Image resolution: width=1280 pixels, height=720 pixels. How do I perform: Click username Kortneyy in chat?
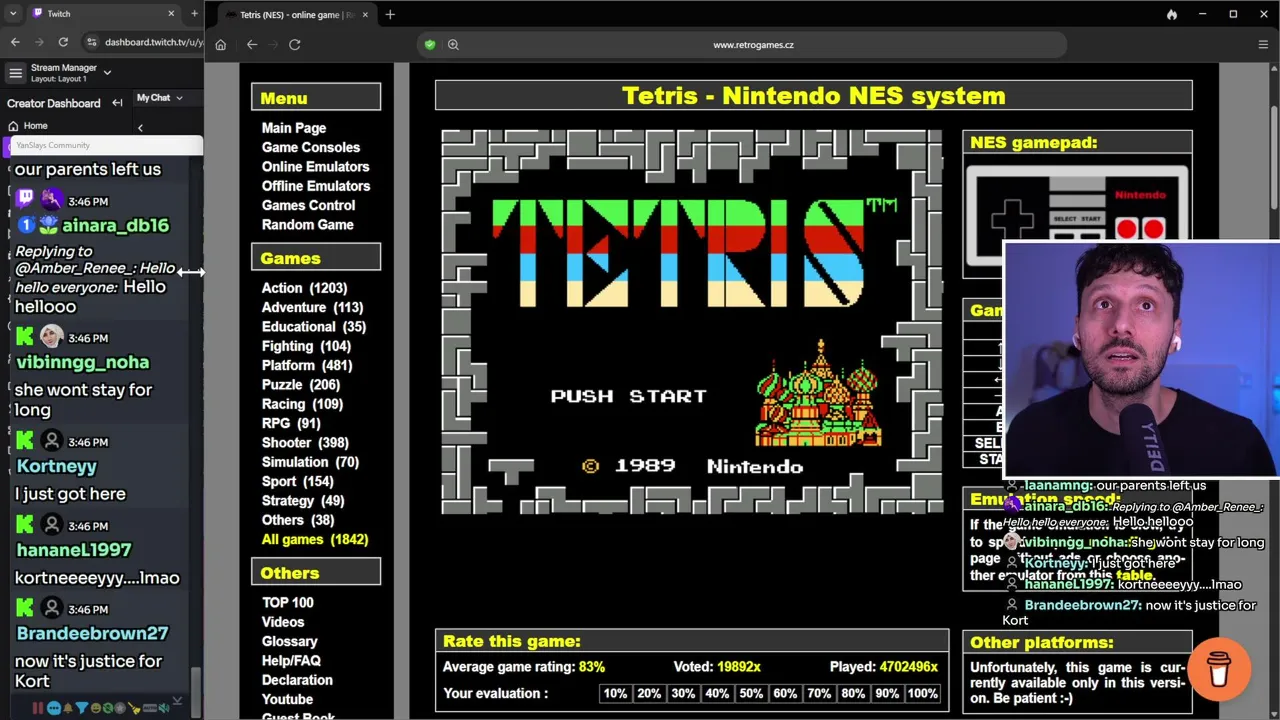tap(57, 467)
